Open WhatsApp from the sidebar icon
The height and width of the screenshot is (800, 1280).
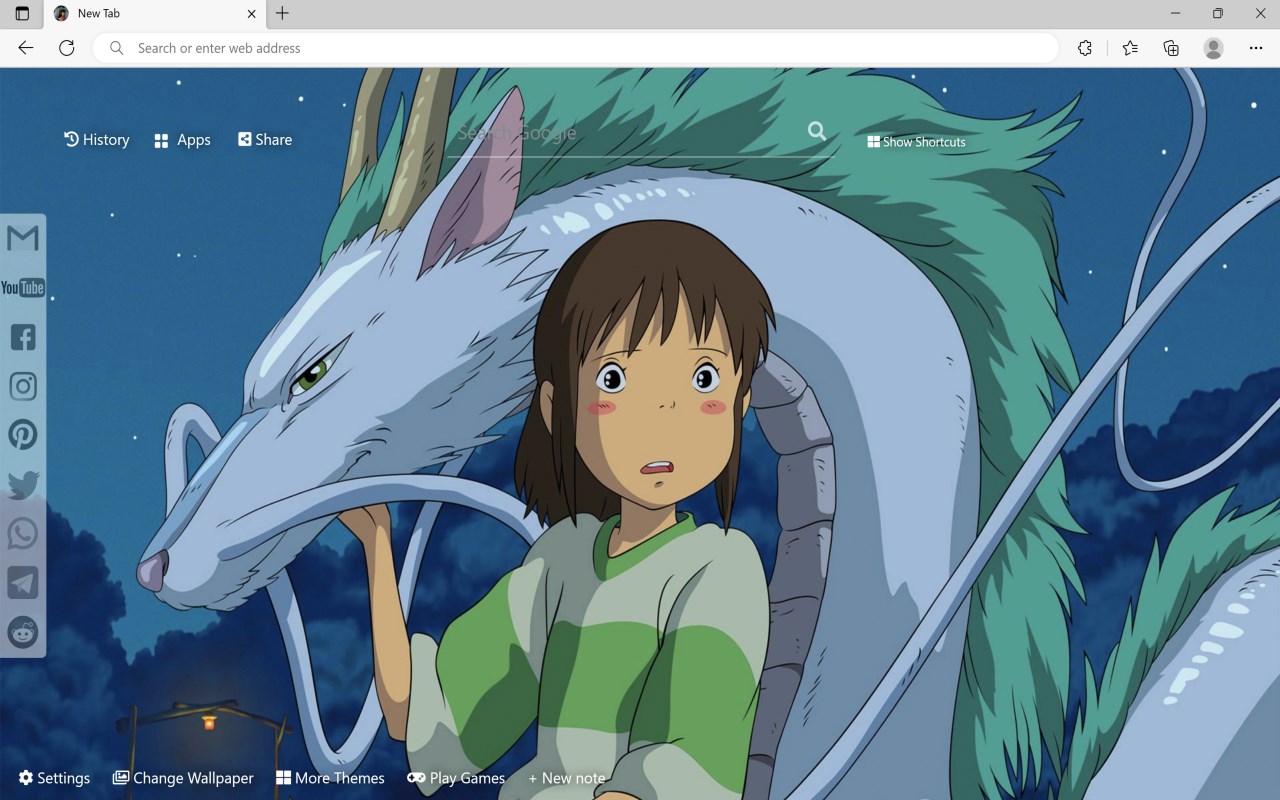tap(22, 533)
